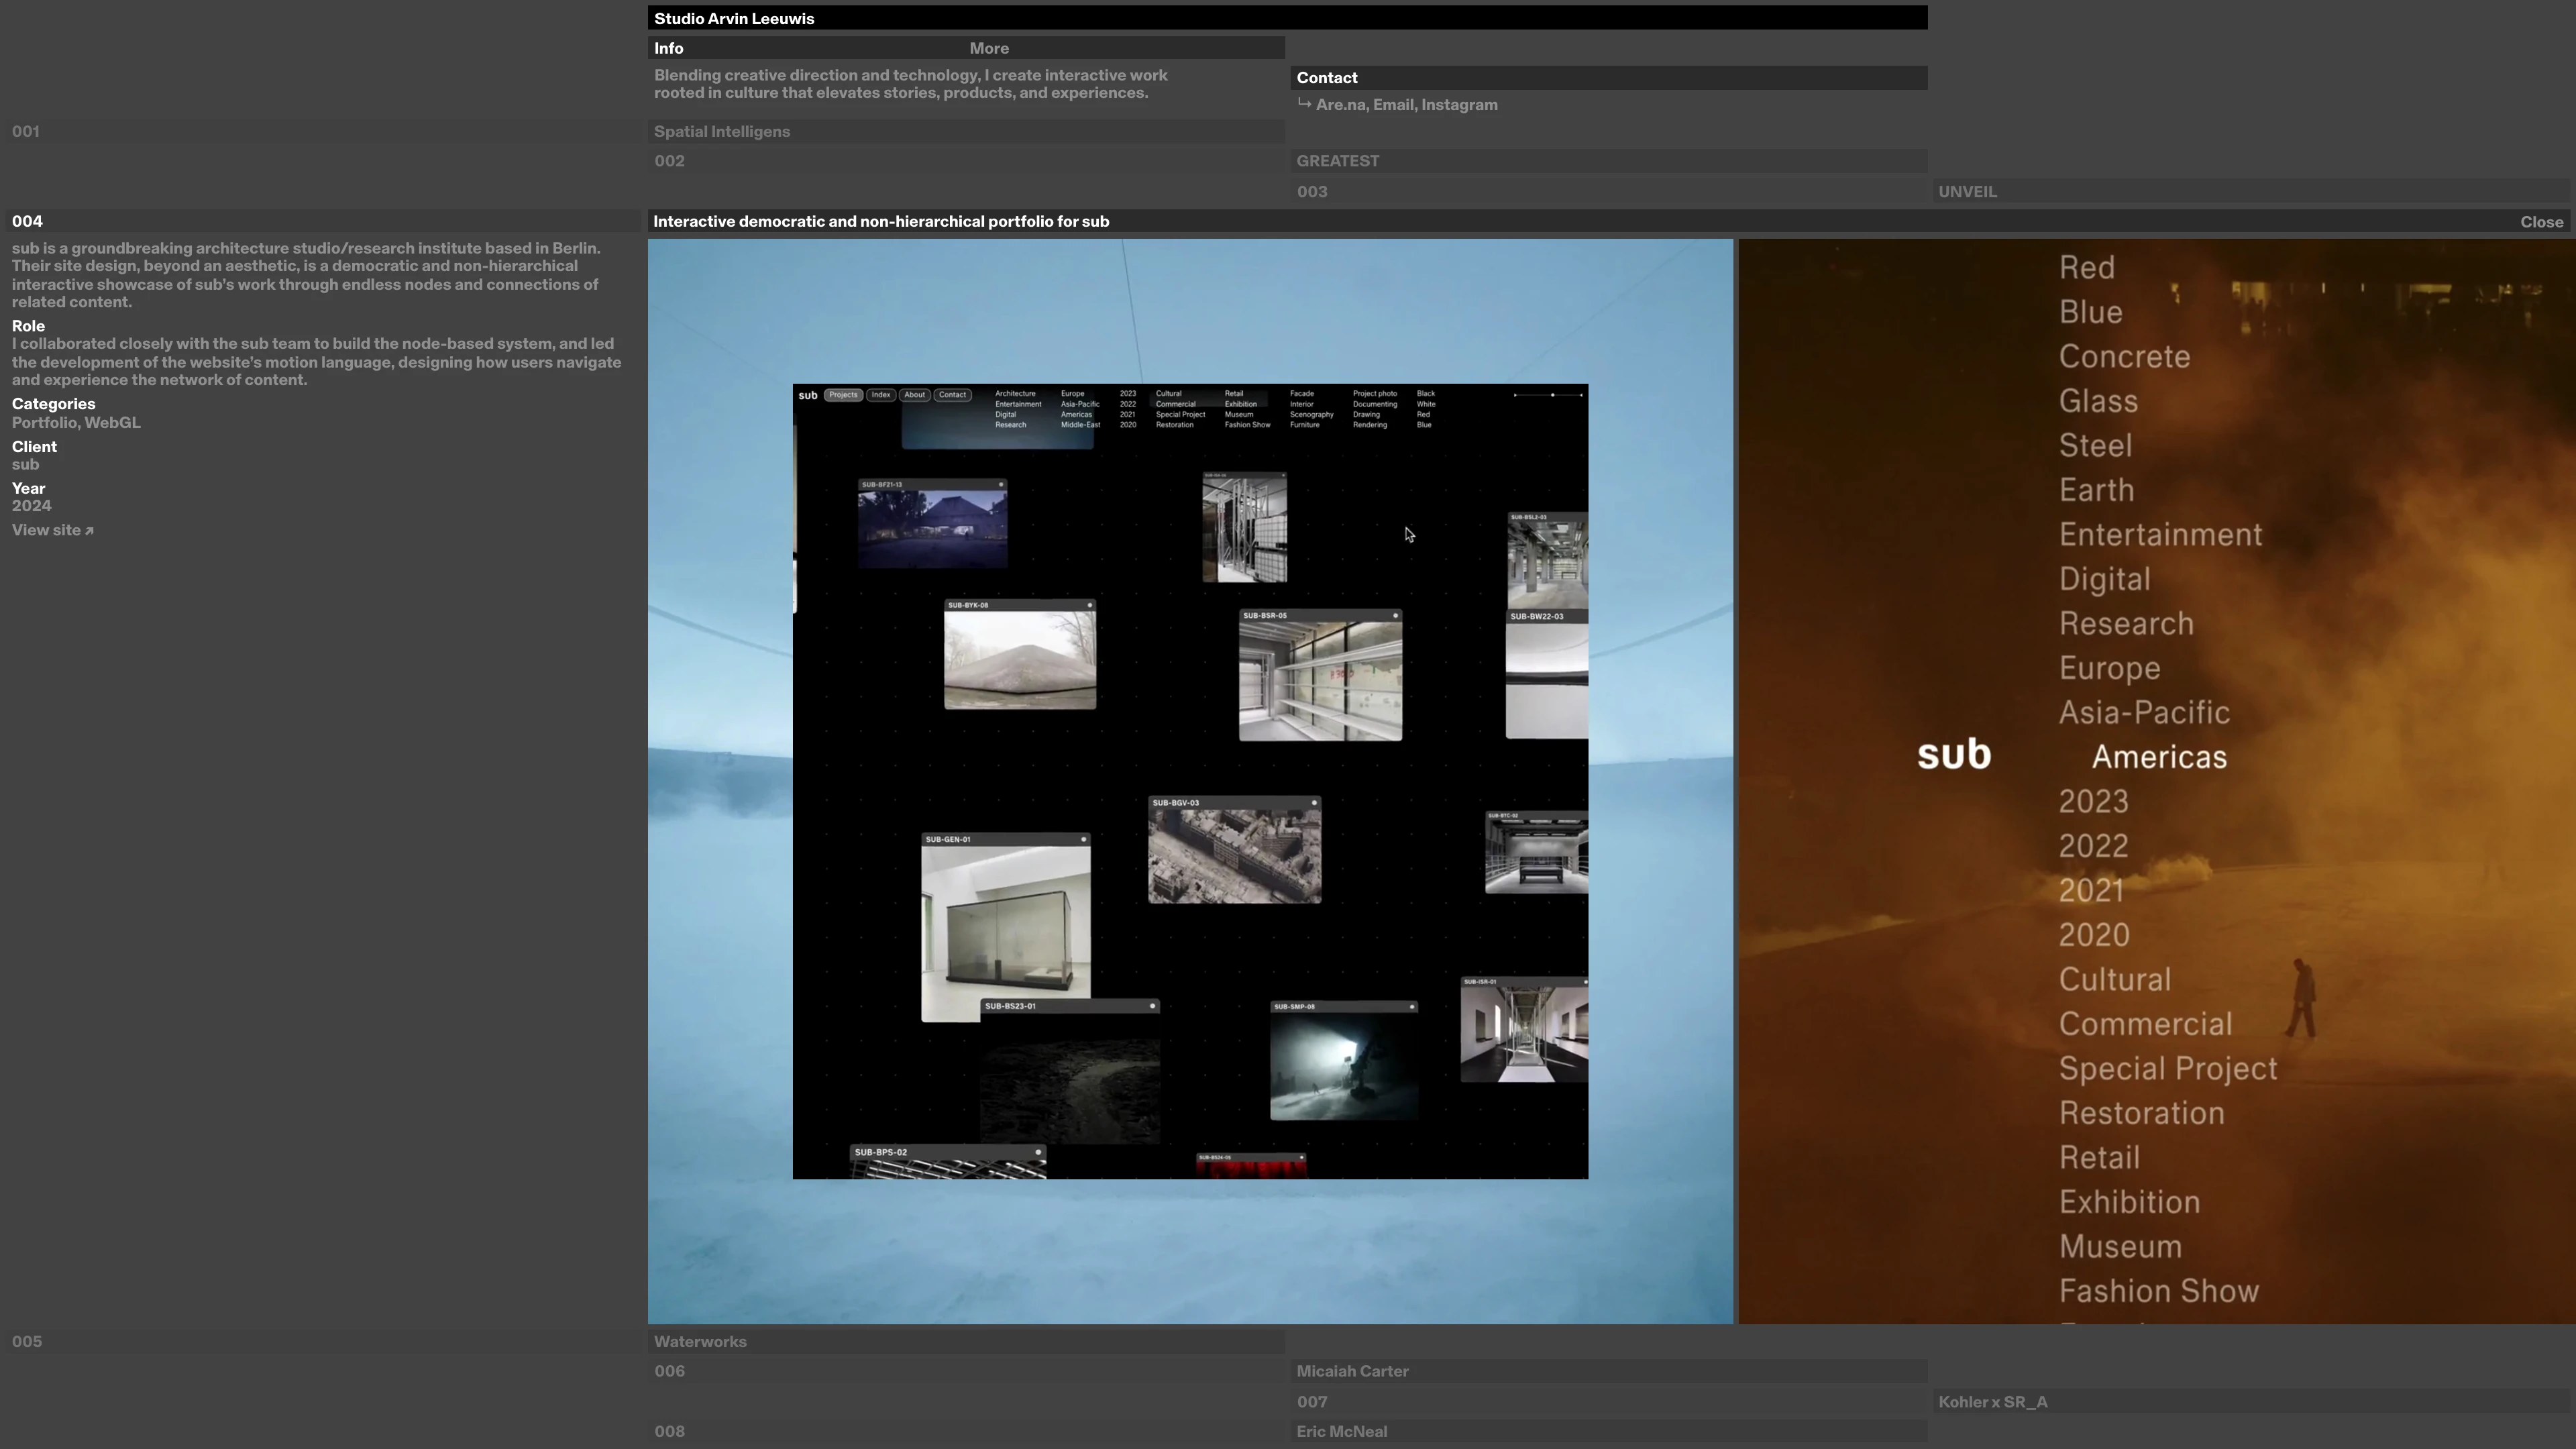Expand project 001 Spatial Intelligens row
Screen dimensions: 2576x1449
pos(721,132)
